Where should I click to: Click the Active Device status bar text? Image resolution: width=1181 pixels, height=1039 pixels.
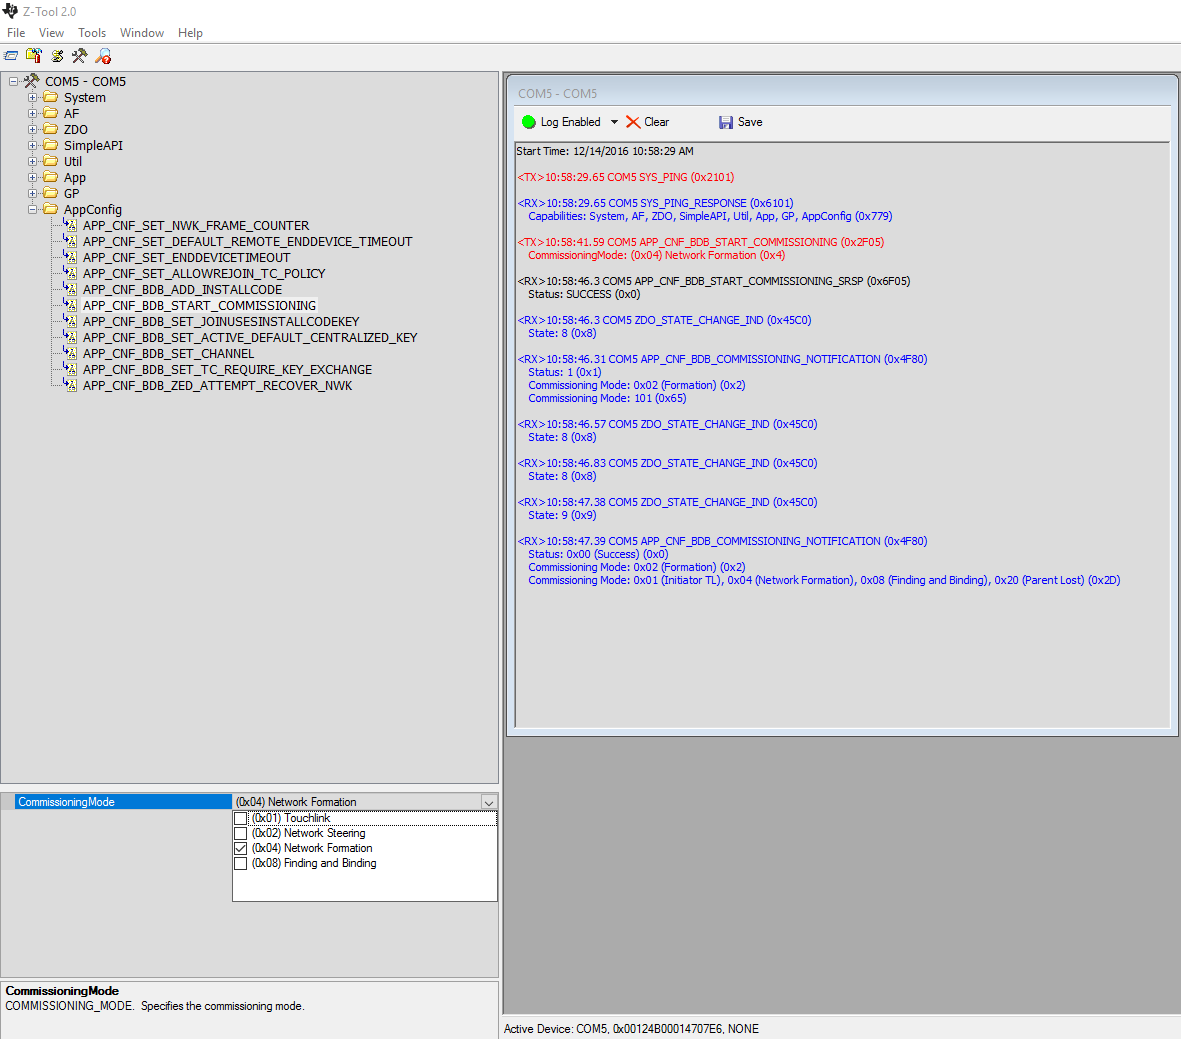(x=631, y=1028)
